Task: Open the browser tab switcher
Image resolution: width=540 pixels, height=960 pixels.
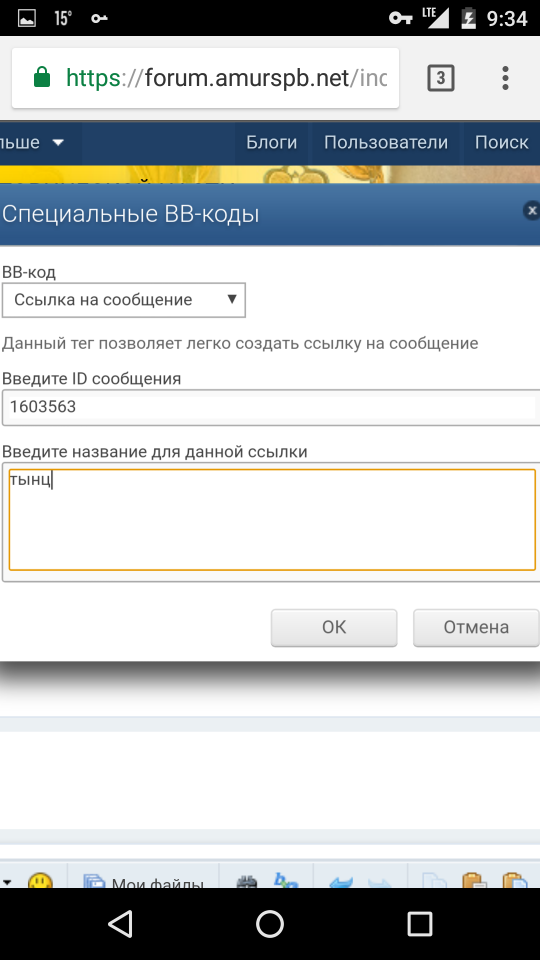Action: pyautogui.click(x=441, y=78)
